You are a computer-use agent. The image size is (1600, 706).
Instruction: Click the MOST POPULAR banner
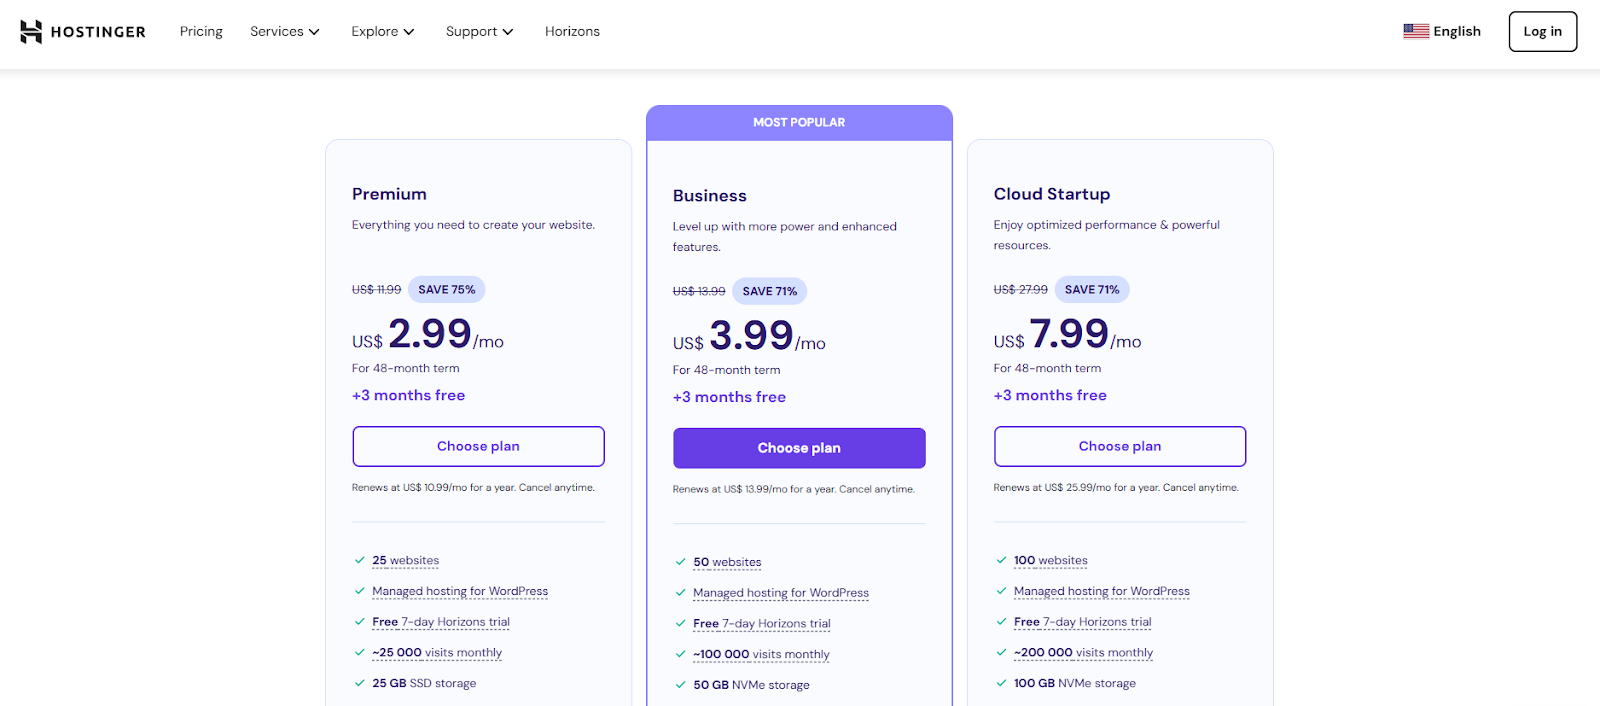tap(799, 122)
